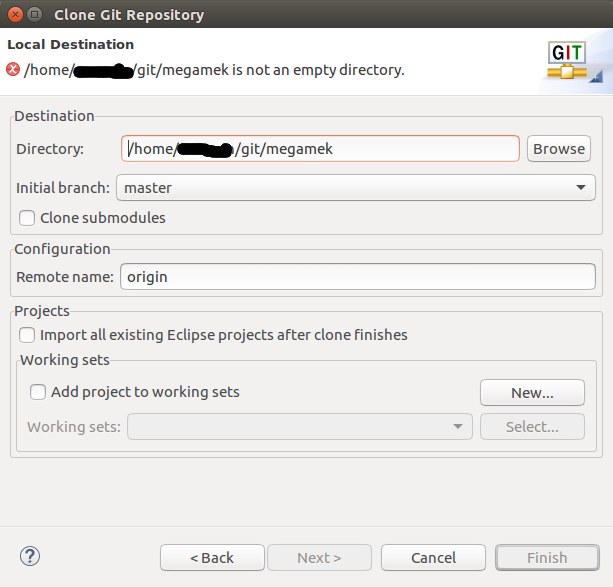
Task: Click the GIT wizard banner icon
Action: pyautogui.click(x=567, y=60)
